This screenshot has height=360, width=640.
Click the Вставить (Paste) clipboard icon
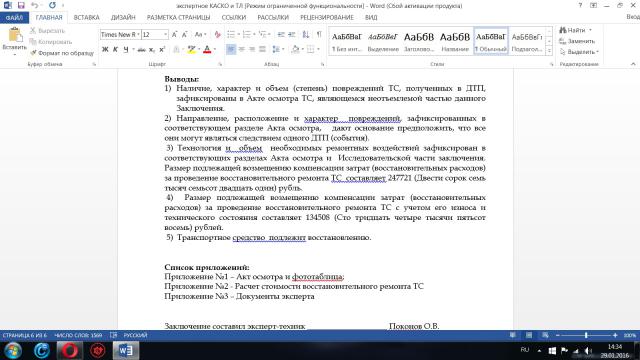[15, 35]
